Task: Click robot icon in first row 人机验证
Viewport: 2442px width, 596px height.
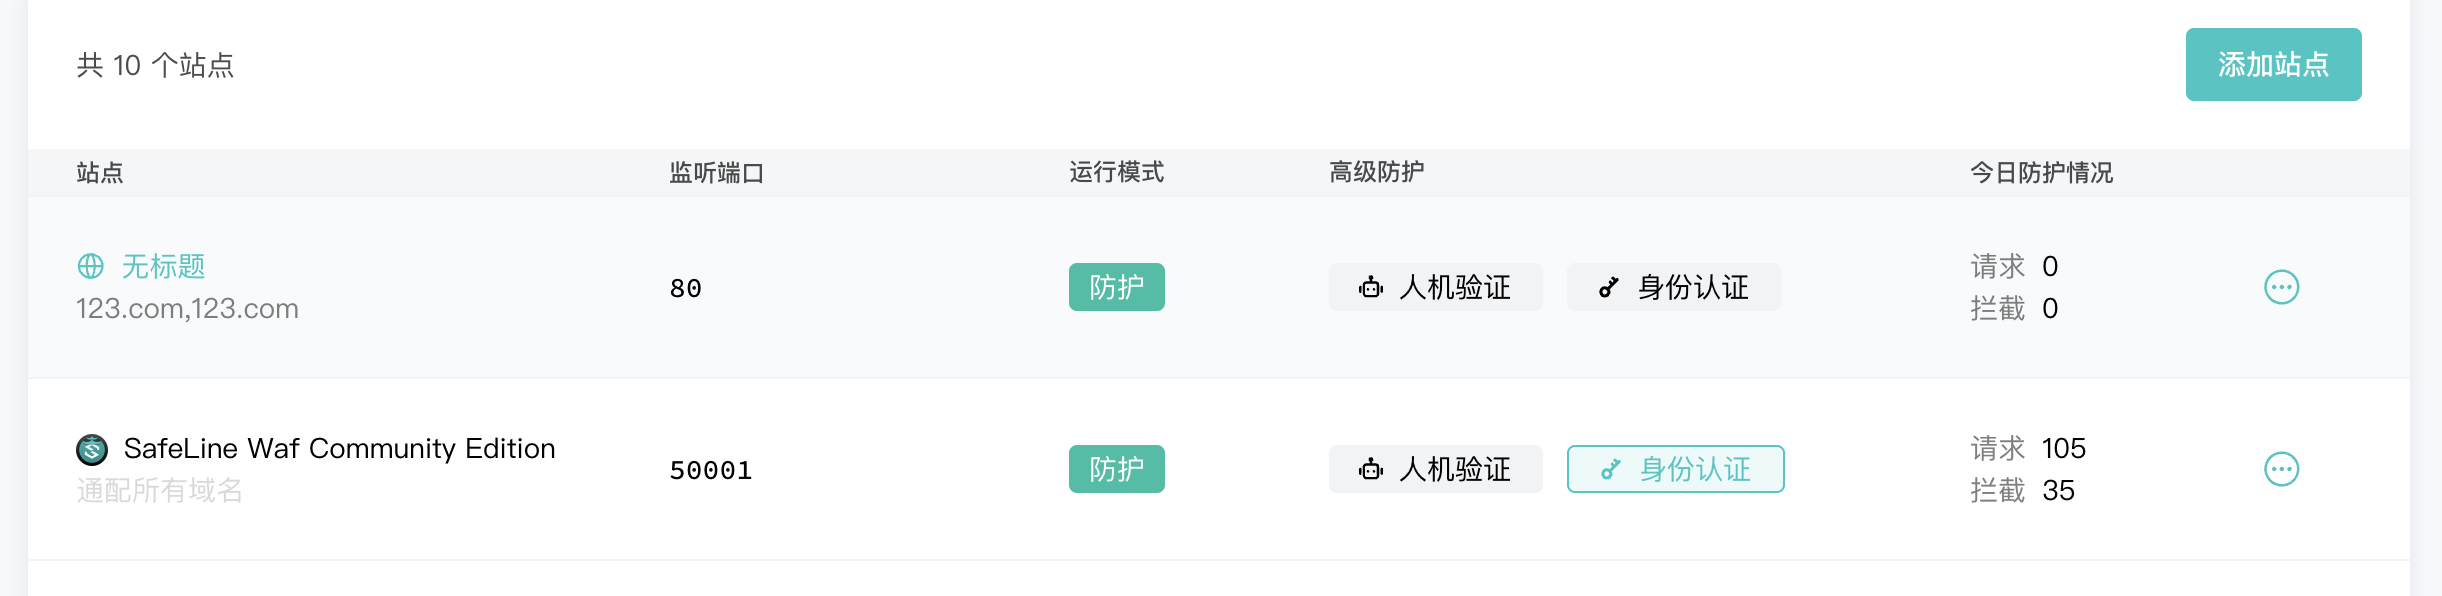Action: coord(1371,288)
